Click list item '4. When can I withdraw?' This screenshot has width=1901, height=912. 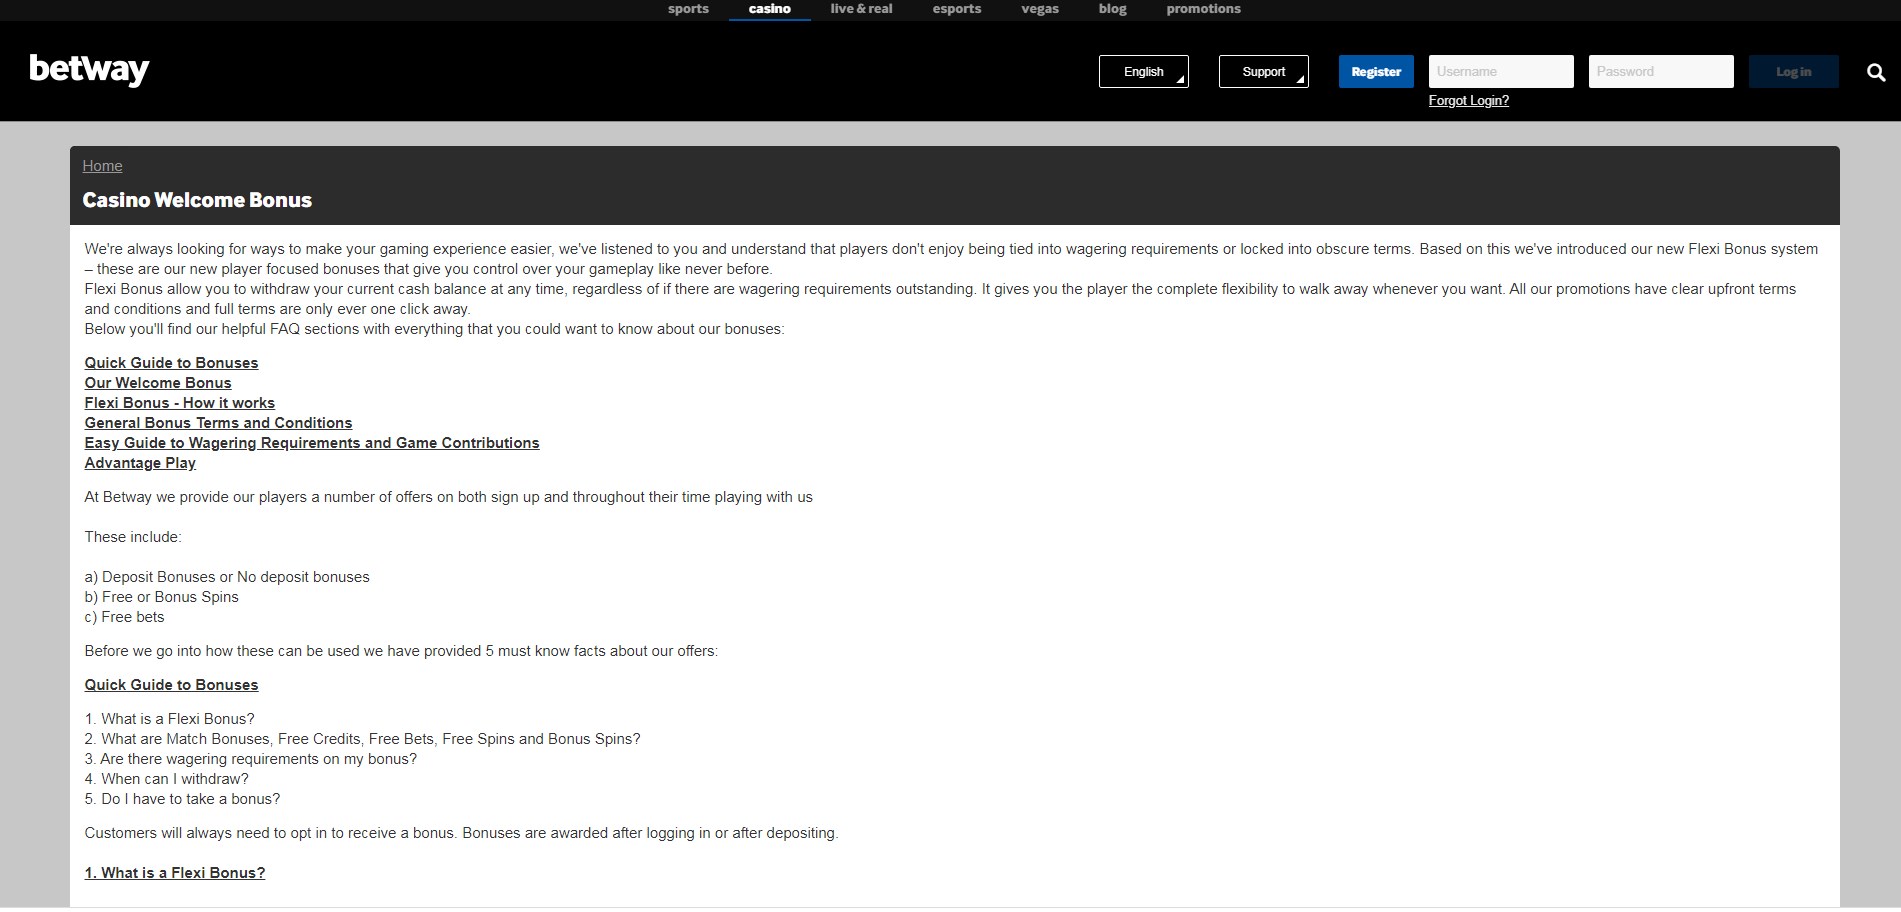167,779
